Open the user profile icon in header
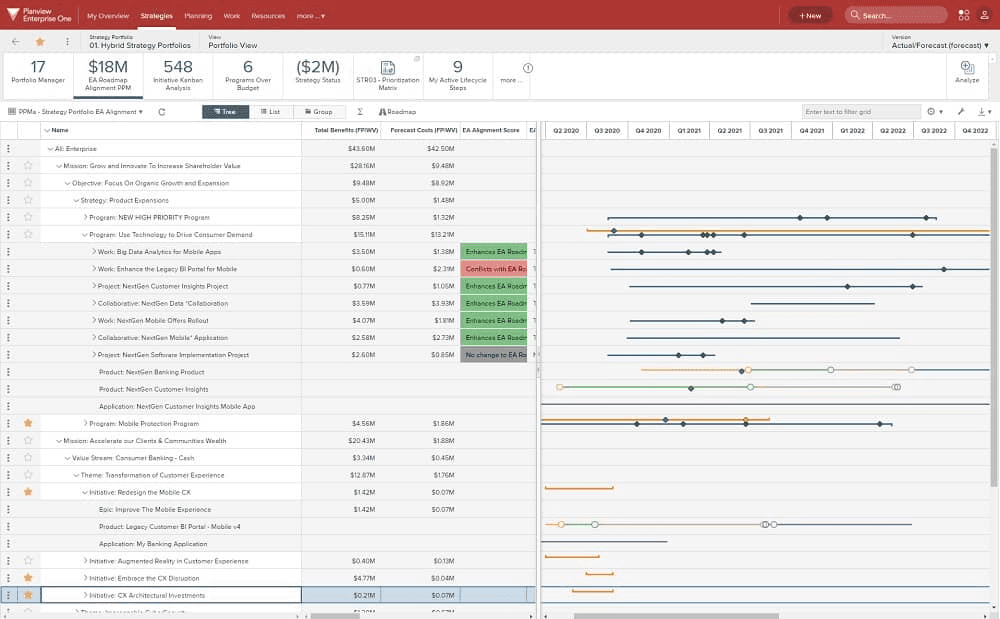 pos(985,15)
